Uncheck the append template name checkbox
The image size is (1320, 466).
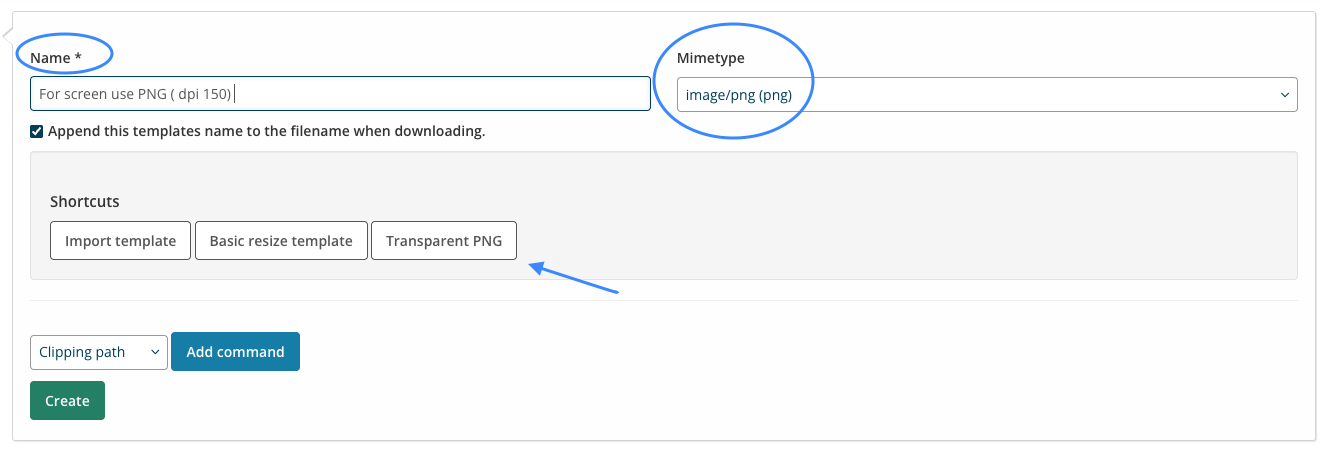37,131
